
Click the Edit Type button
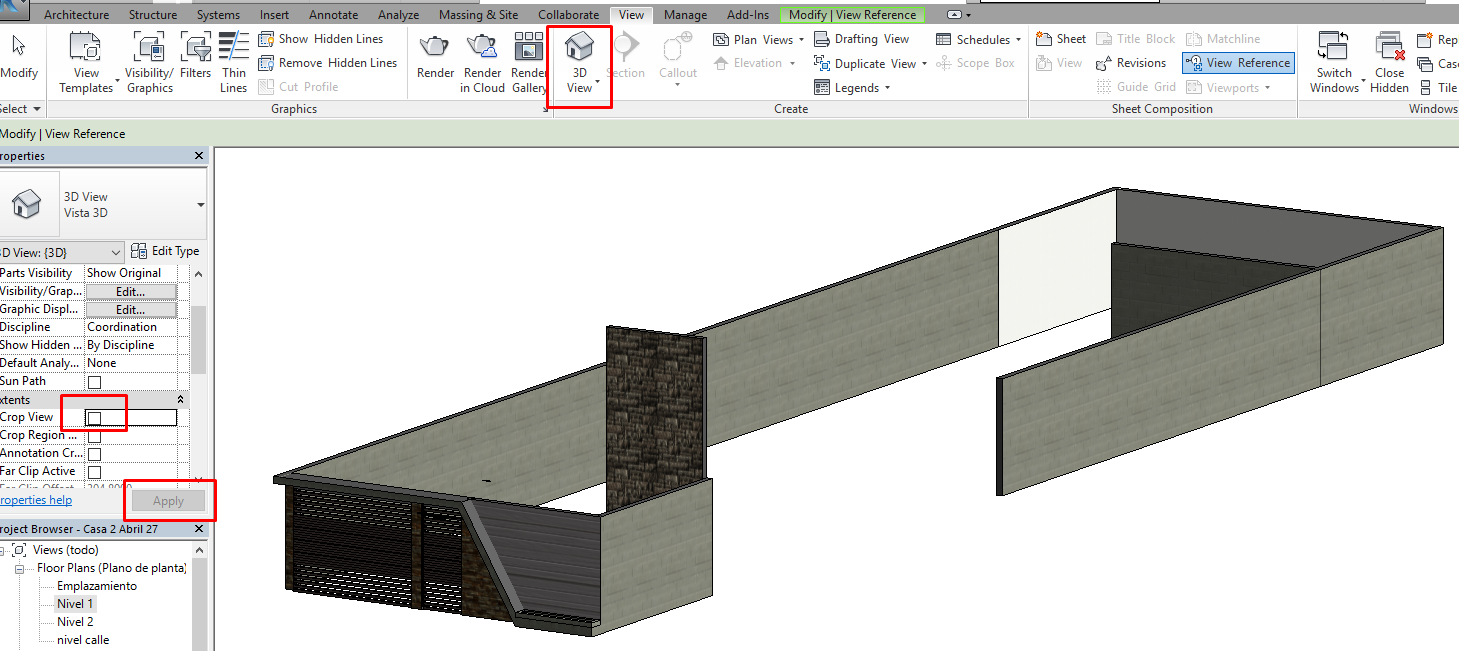(166, 251)
